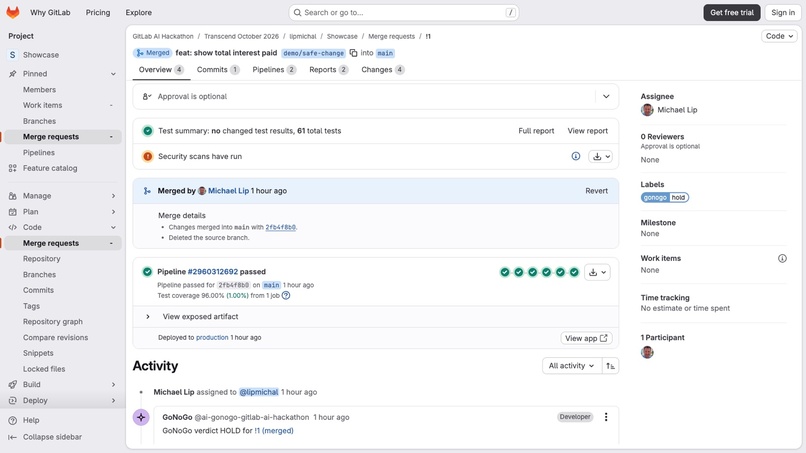Click the search magnifier icon
Viewport: 806px width, 453px height.
pos(297,12)
